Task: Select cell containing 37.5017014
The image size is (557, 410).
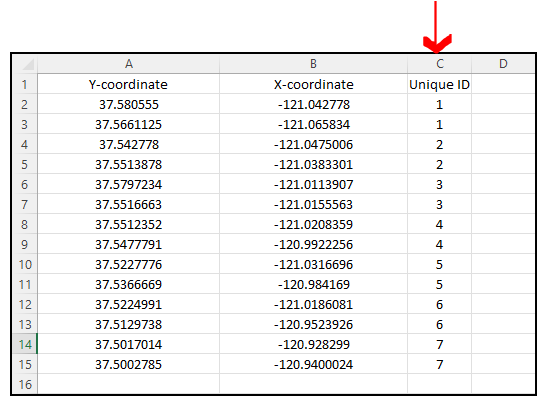Action: point(129,344)
